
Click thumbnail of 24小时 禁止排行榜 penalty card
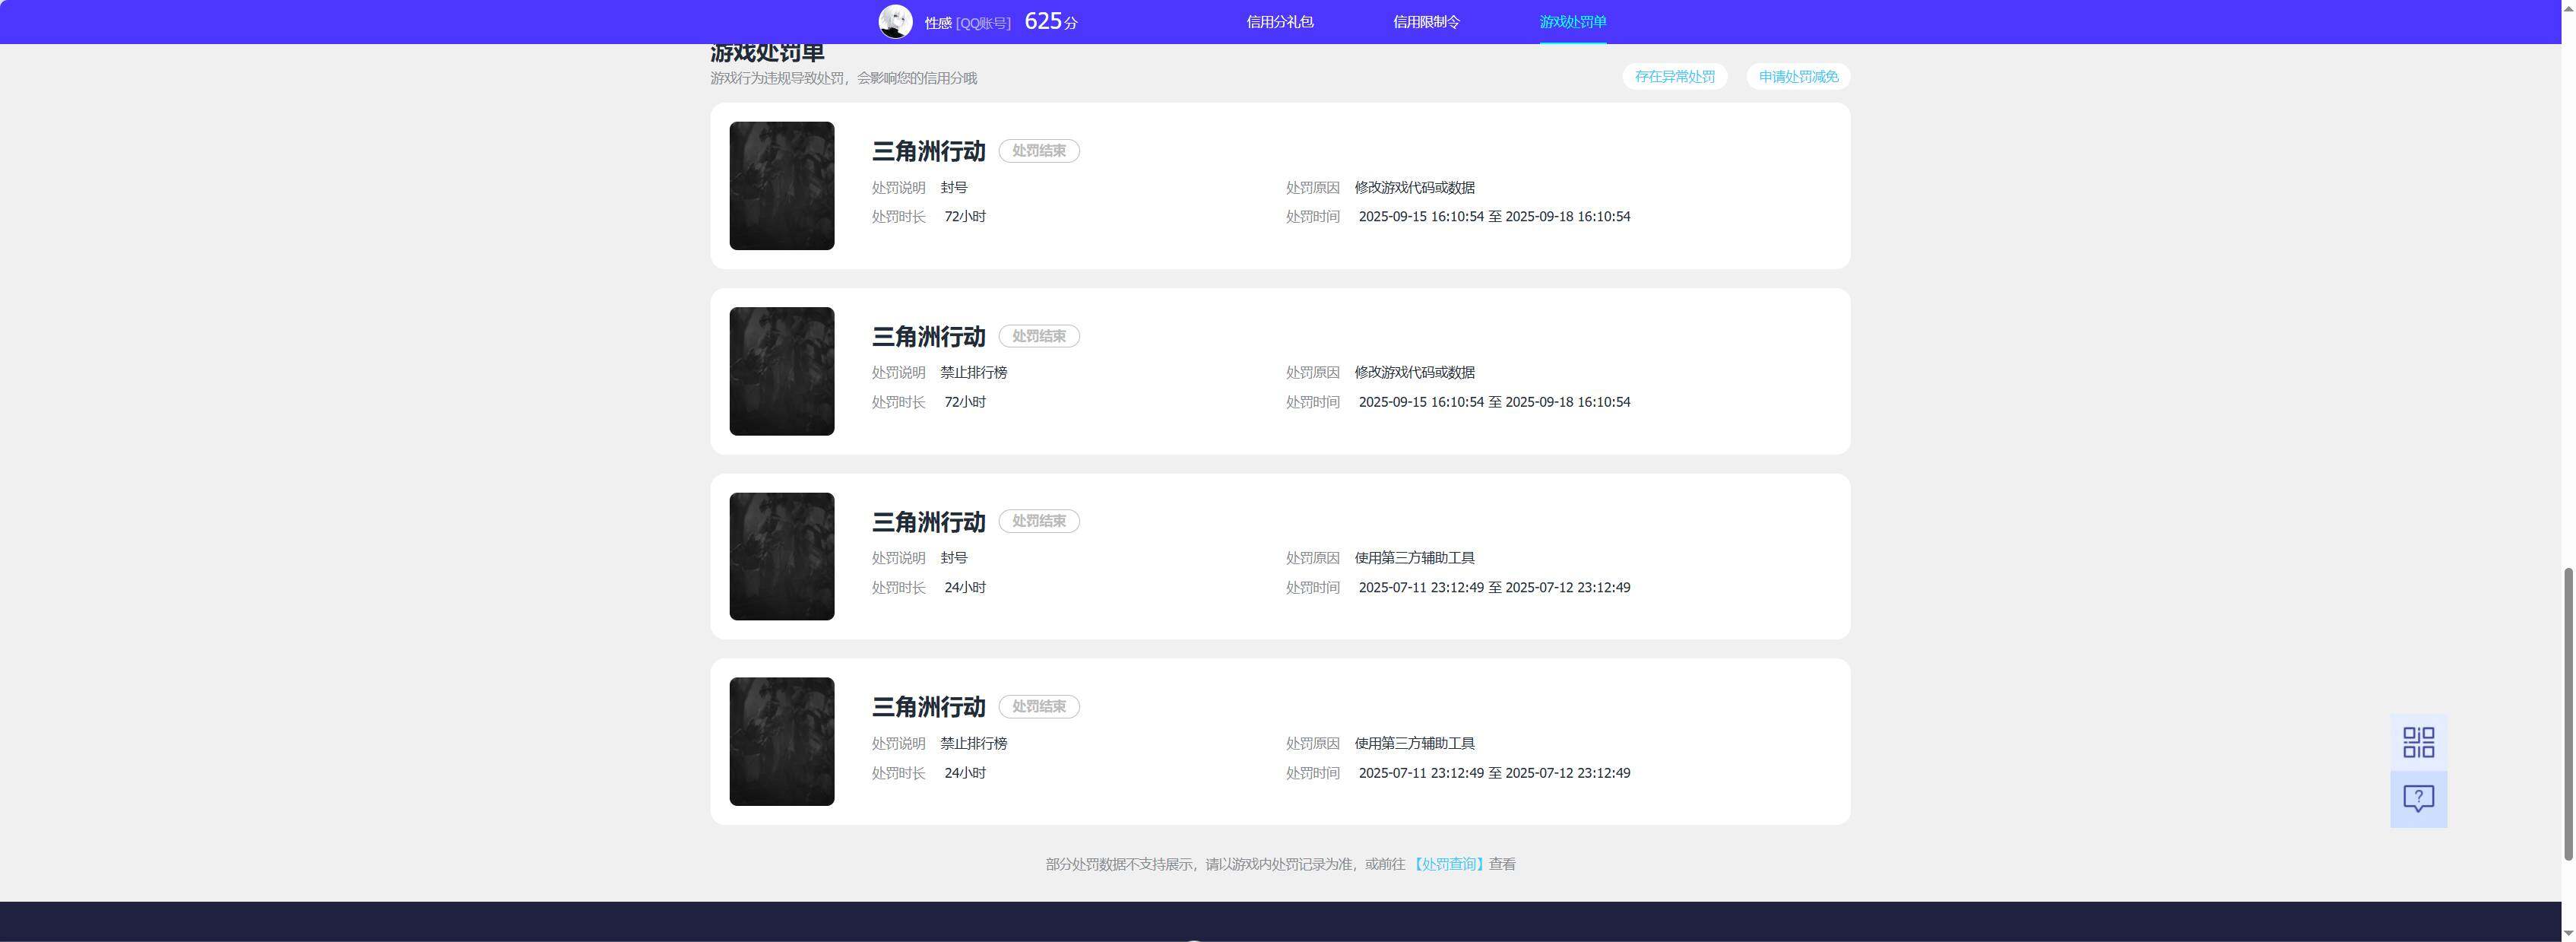point(782,742)
